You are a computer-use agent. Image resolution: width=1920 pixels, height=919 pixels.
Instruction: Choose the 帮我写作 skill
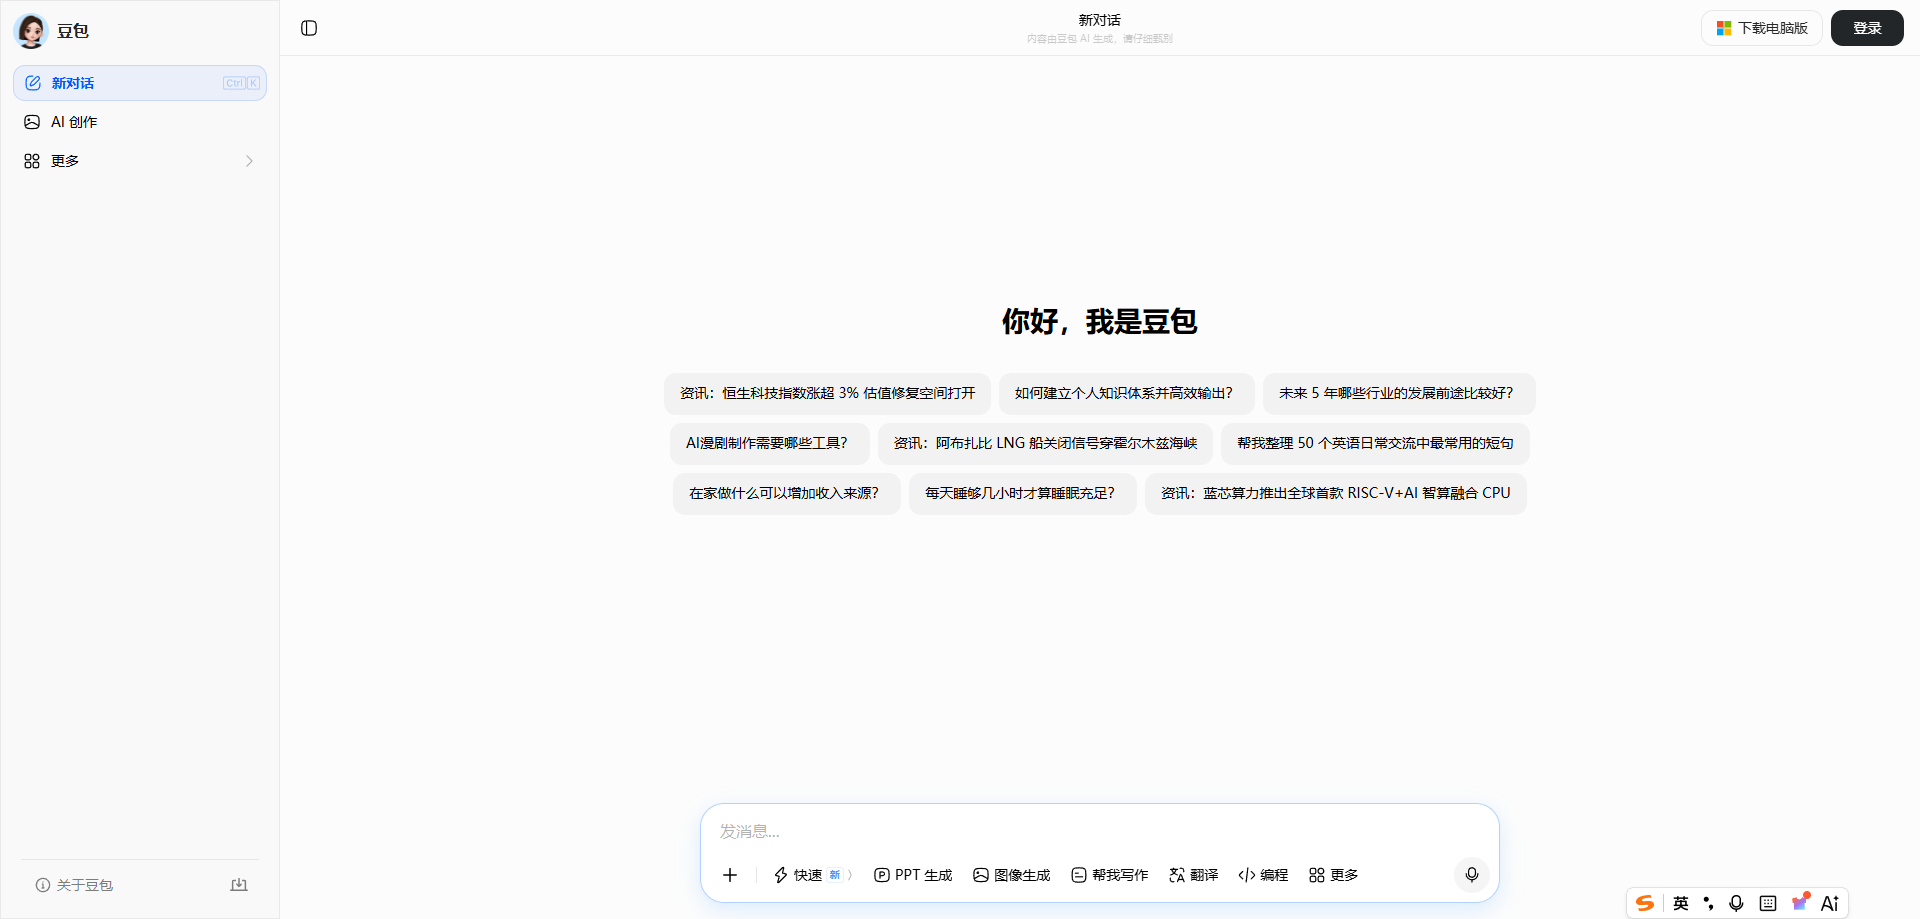tap(1110, 875)
